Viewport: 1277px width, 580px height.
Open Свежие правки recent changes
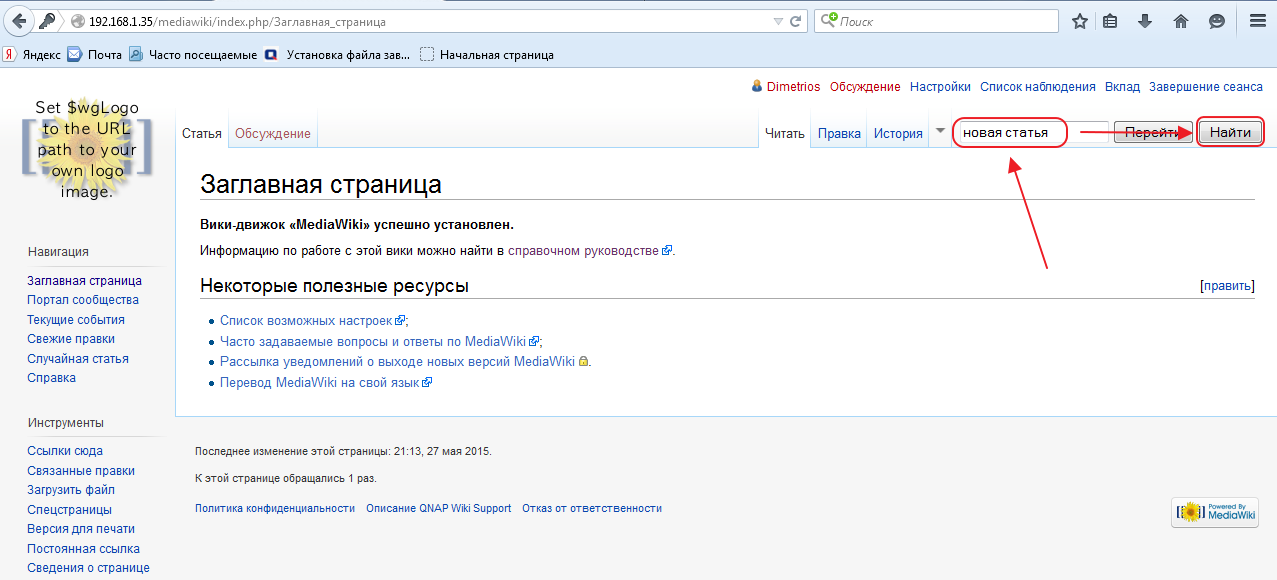click(71, 339)
